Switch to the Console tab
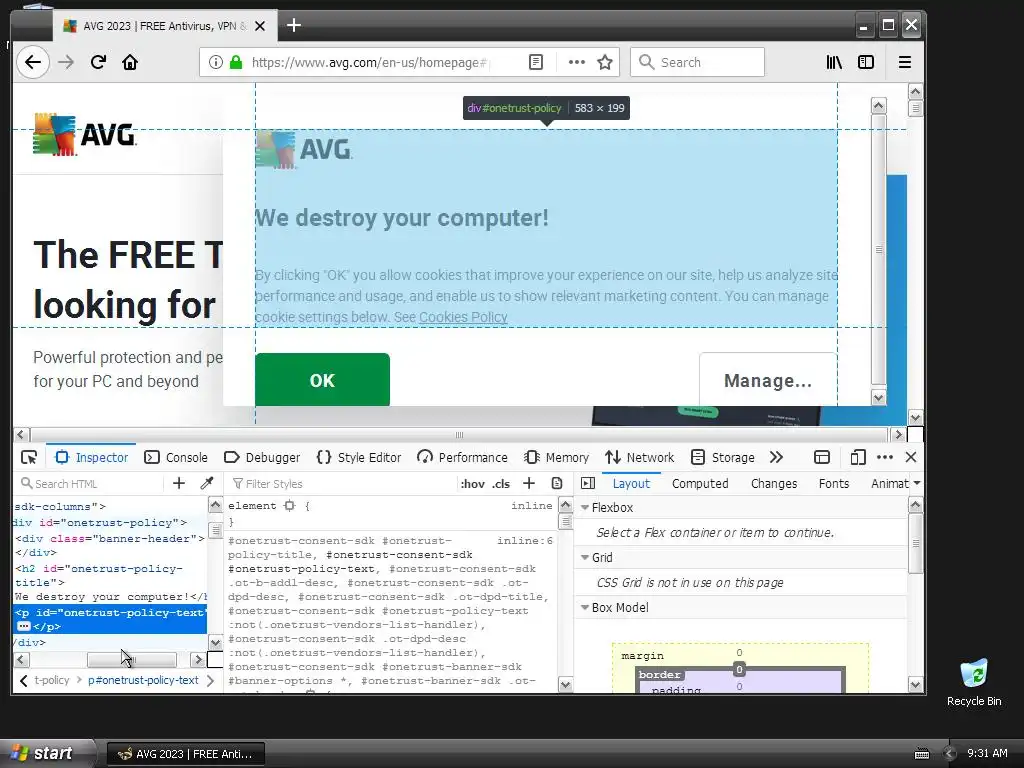 coord(176,457)
